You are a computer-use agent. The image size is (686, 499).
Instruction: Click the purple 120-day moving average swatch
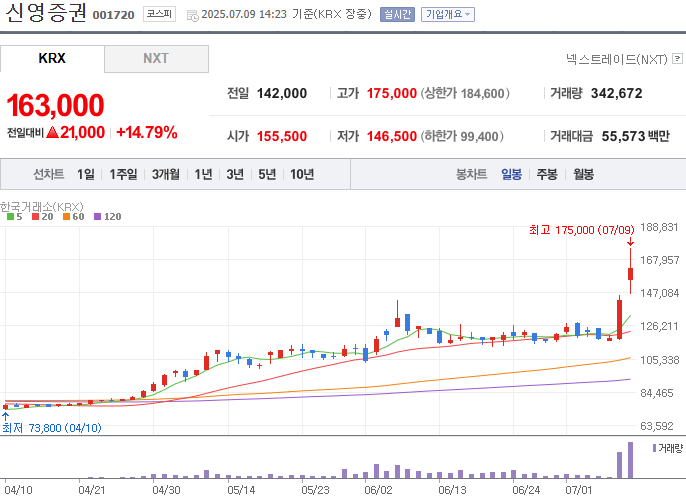click(x=98, y=216)
